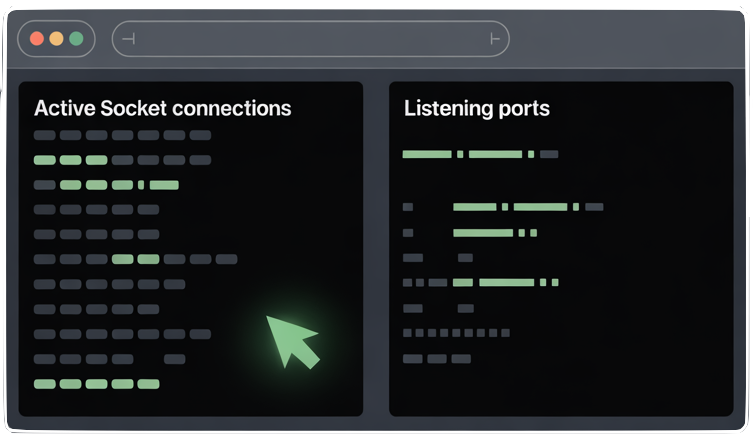The image size is (753, 439).
Task: Click the red close window dot
Action: point(37,39)
